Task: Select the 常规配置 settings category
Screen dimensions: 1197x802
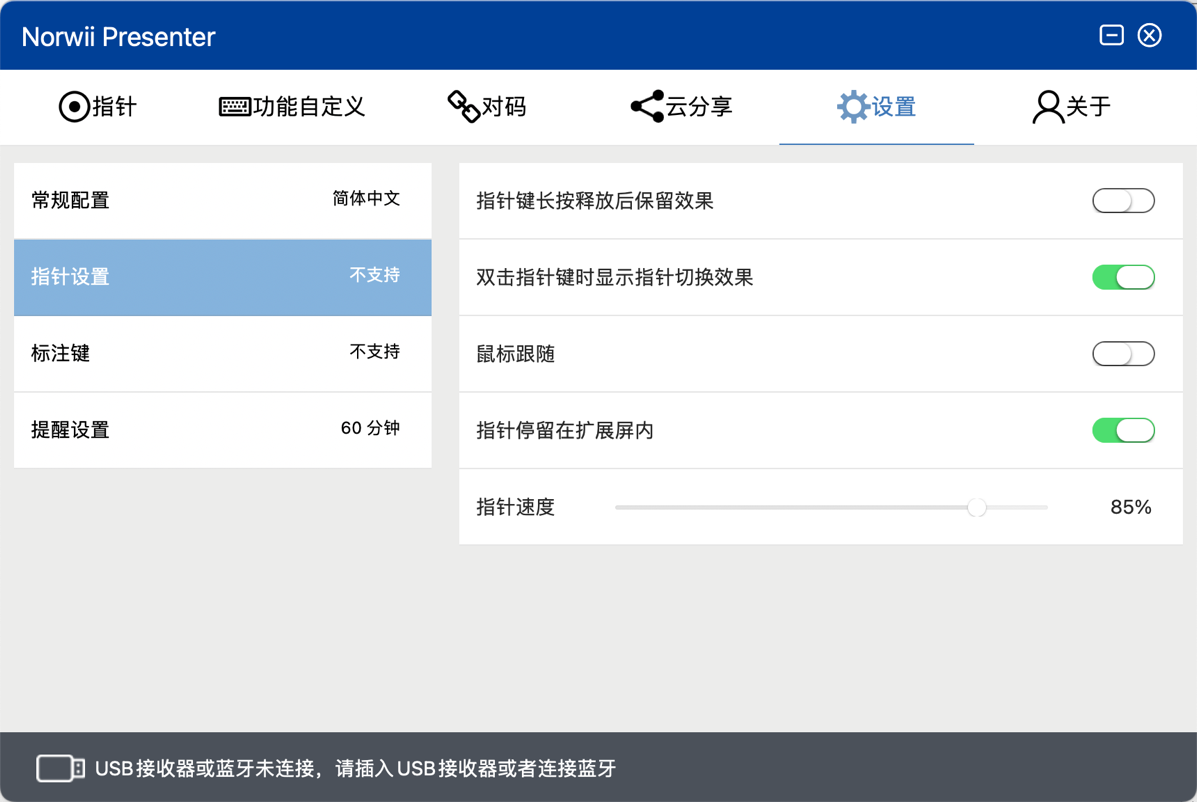Action: pos(223,201)
